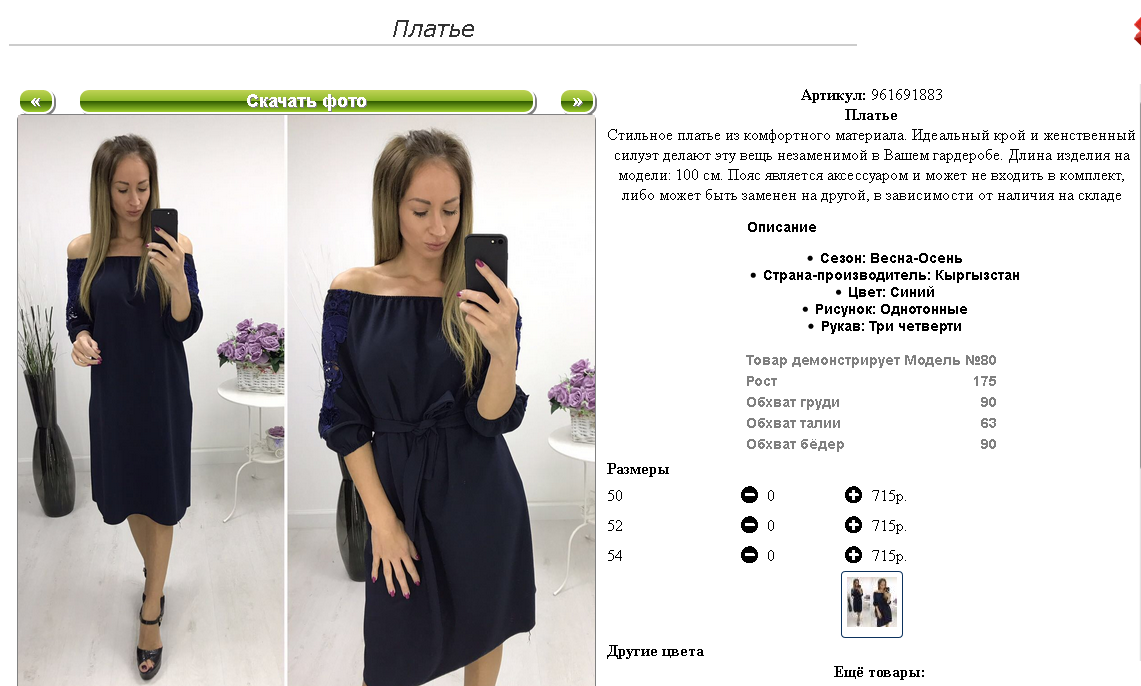The height and width of the screenshot is (686, 1141).
Task: Open the right close-up dress photo
Action: point(441,400)
